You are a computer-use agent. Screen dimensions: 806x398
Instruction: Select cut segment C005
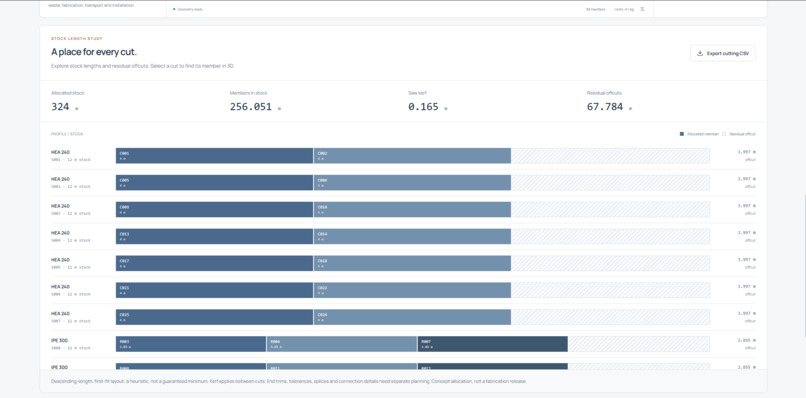coord(214,183)
